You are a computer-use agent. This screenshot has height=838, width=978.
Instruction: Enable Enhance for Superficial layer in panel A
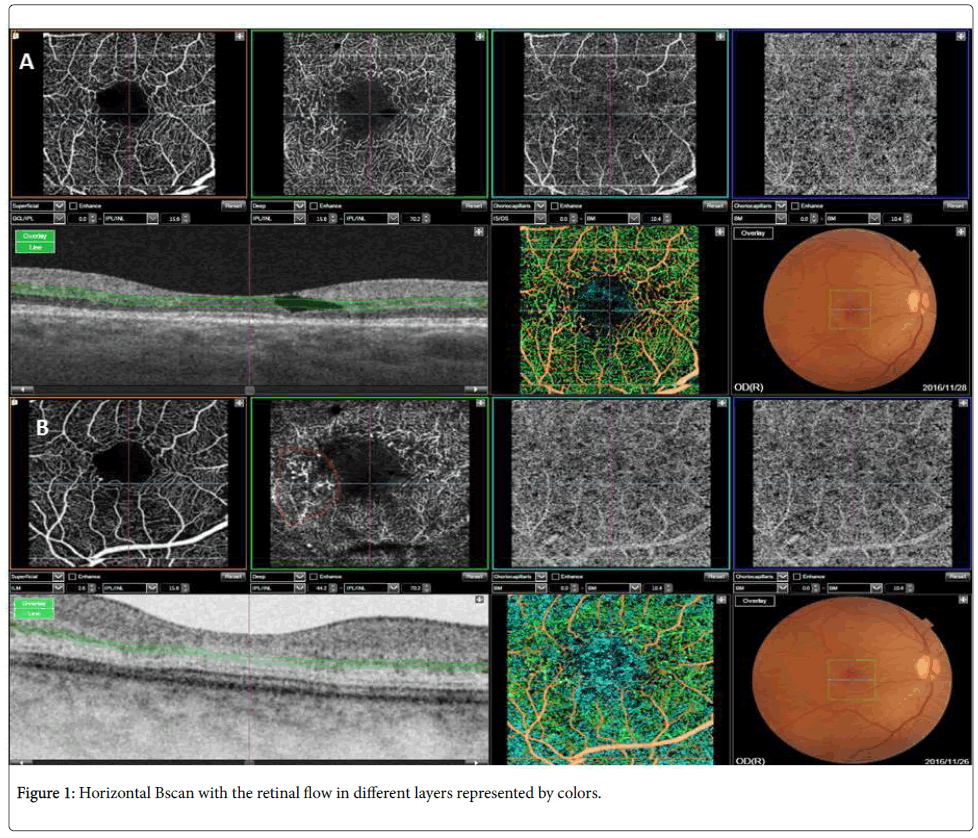(x=74, y=205)
